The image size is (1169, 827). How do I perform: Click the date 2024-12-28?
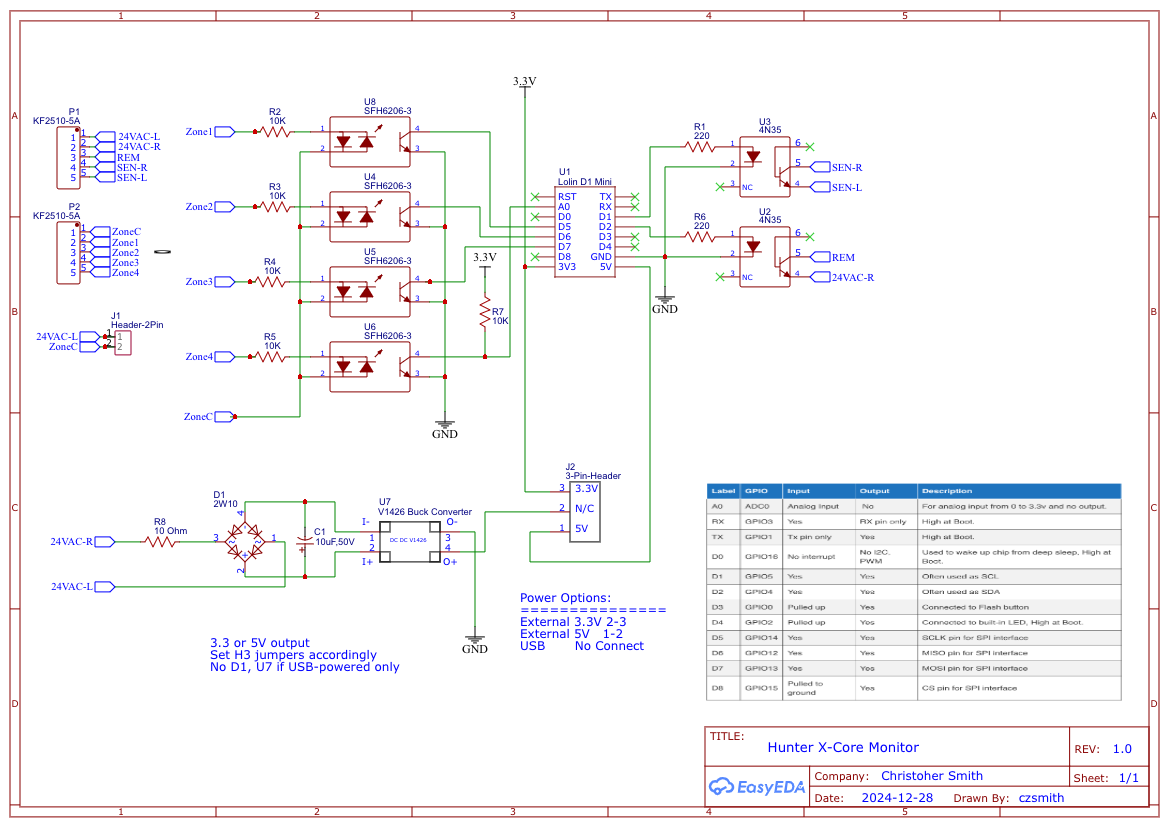tap(897, 797)
